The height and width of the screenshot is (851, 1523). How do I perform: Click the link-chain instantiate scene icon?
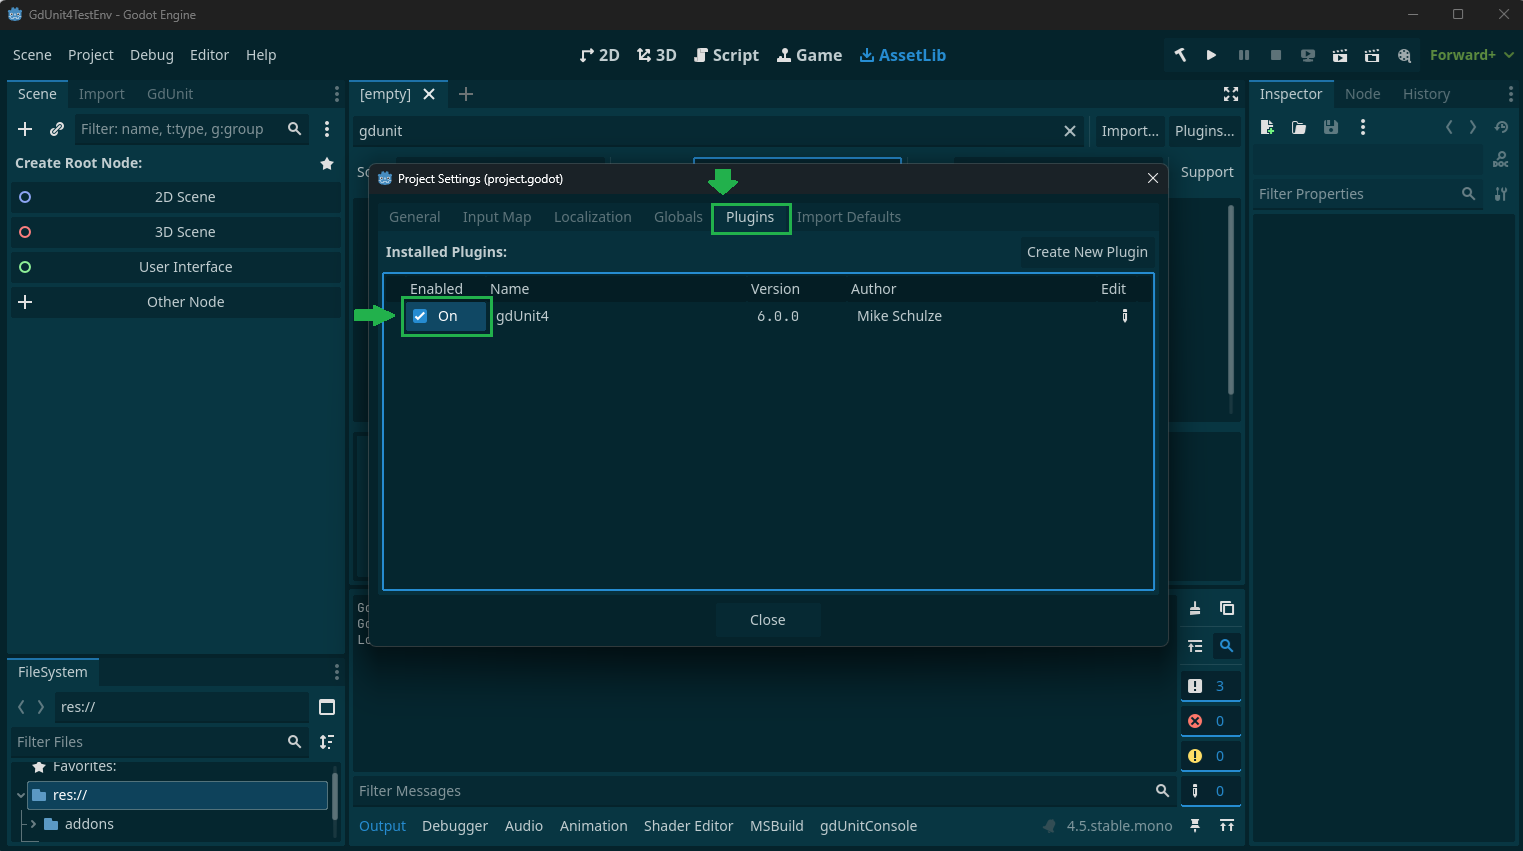(x=57, y=129)
